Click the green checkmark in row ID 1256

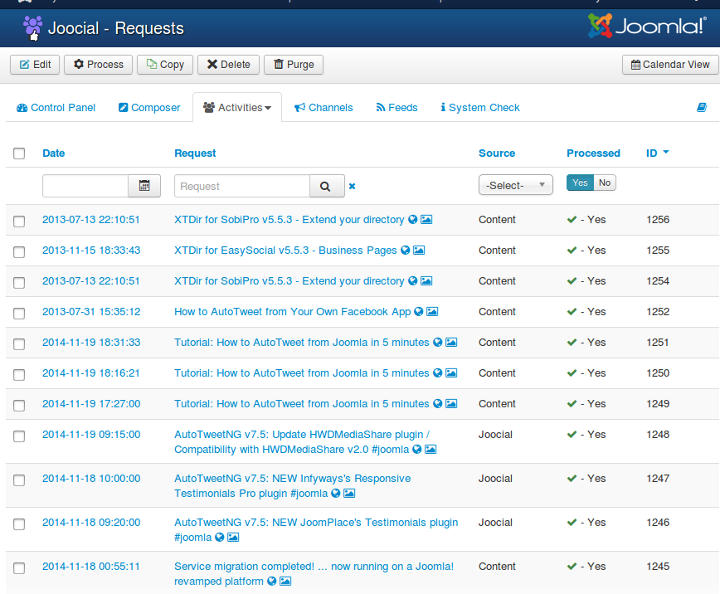[572, 219]
